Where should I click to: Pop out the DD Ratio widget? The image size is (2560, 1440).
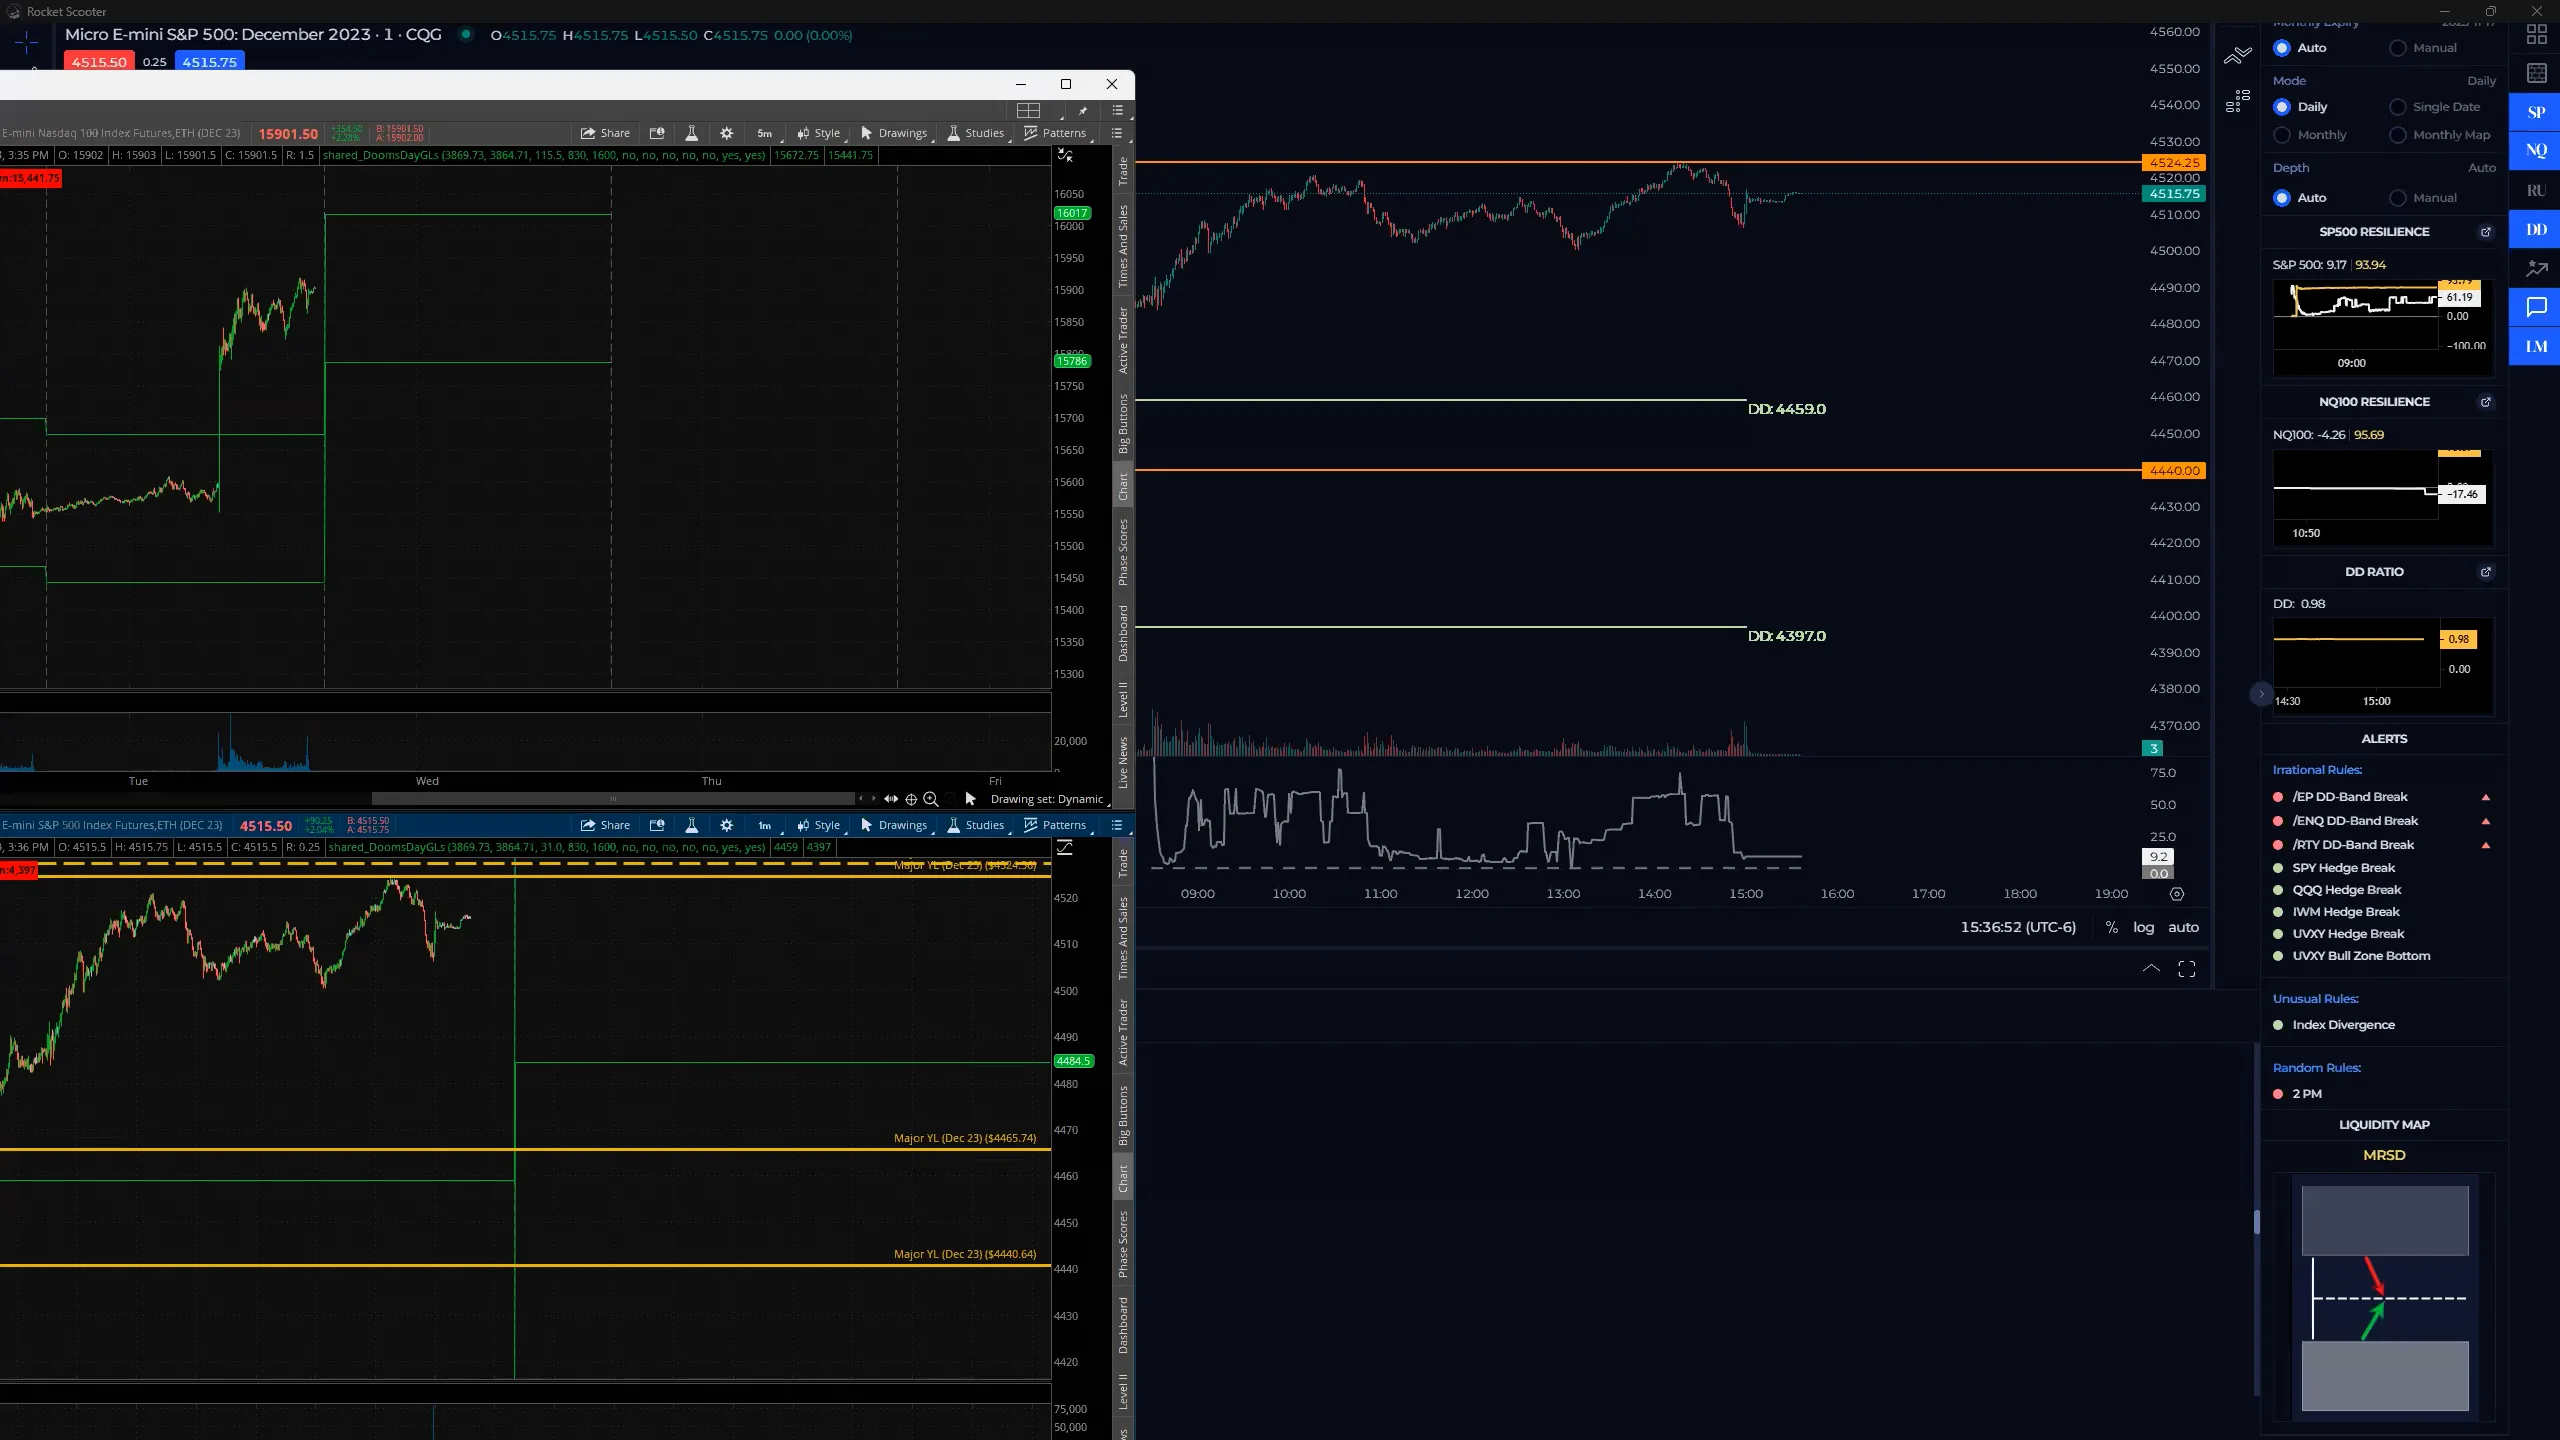point(2485,572)
